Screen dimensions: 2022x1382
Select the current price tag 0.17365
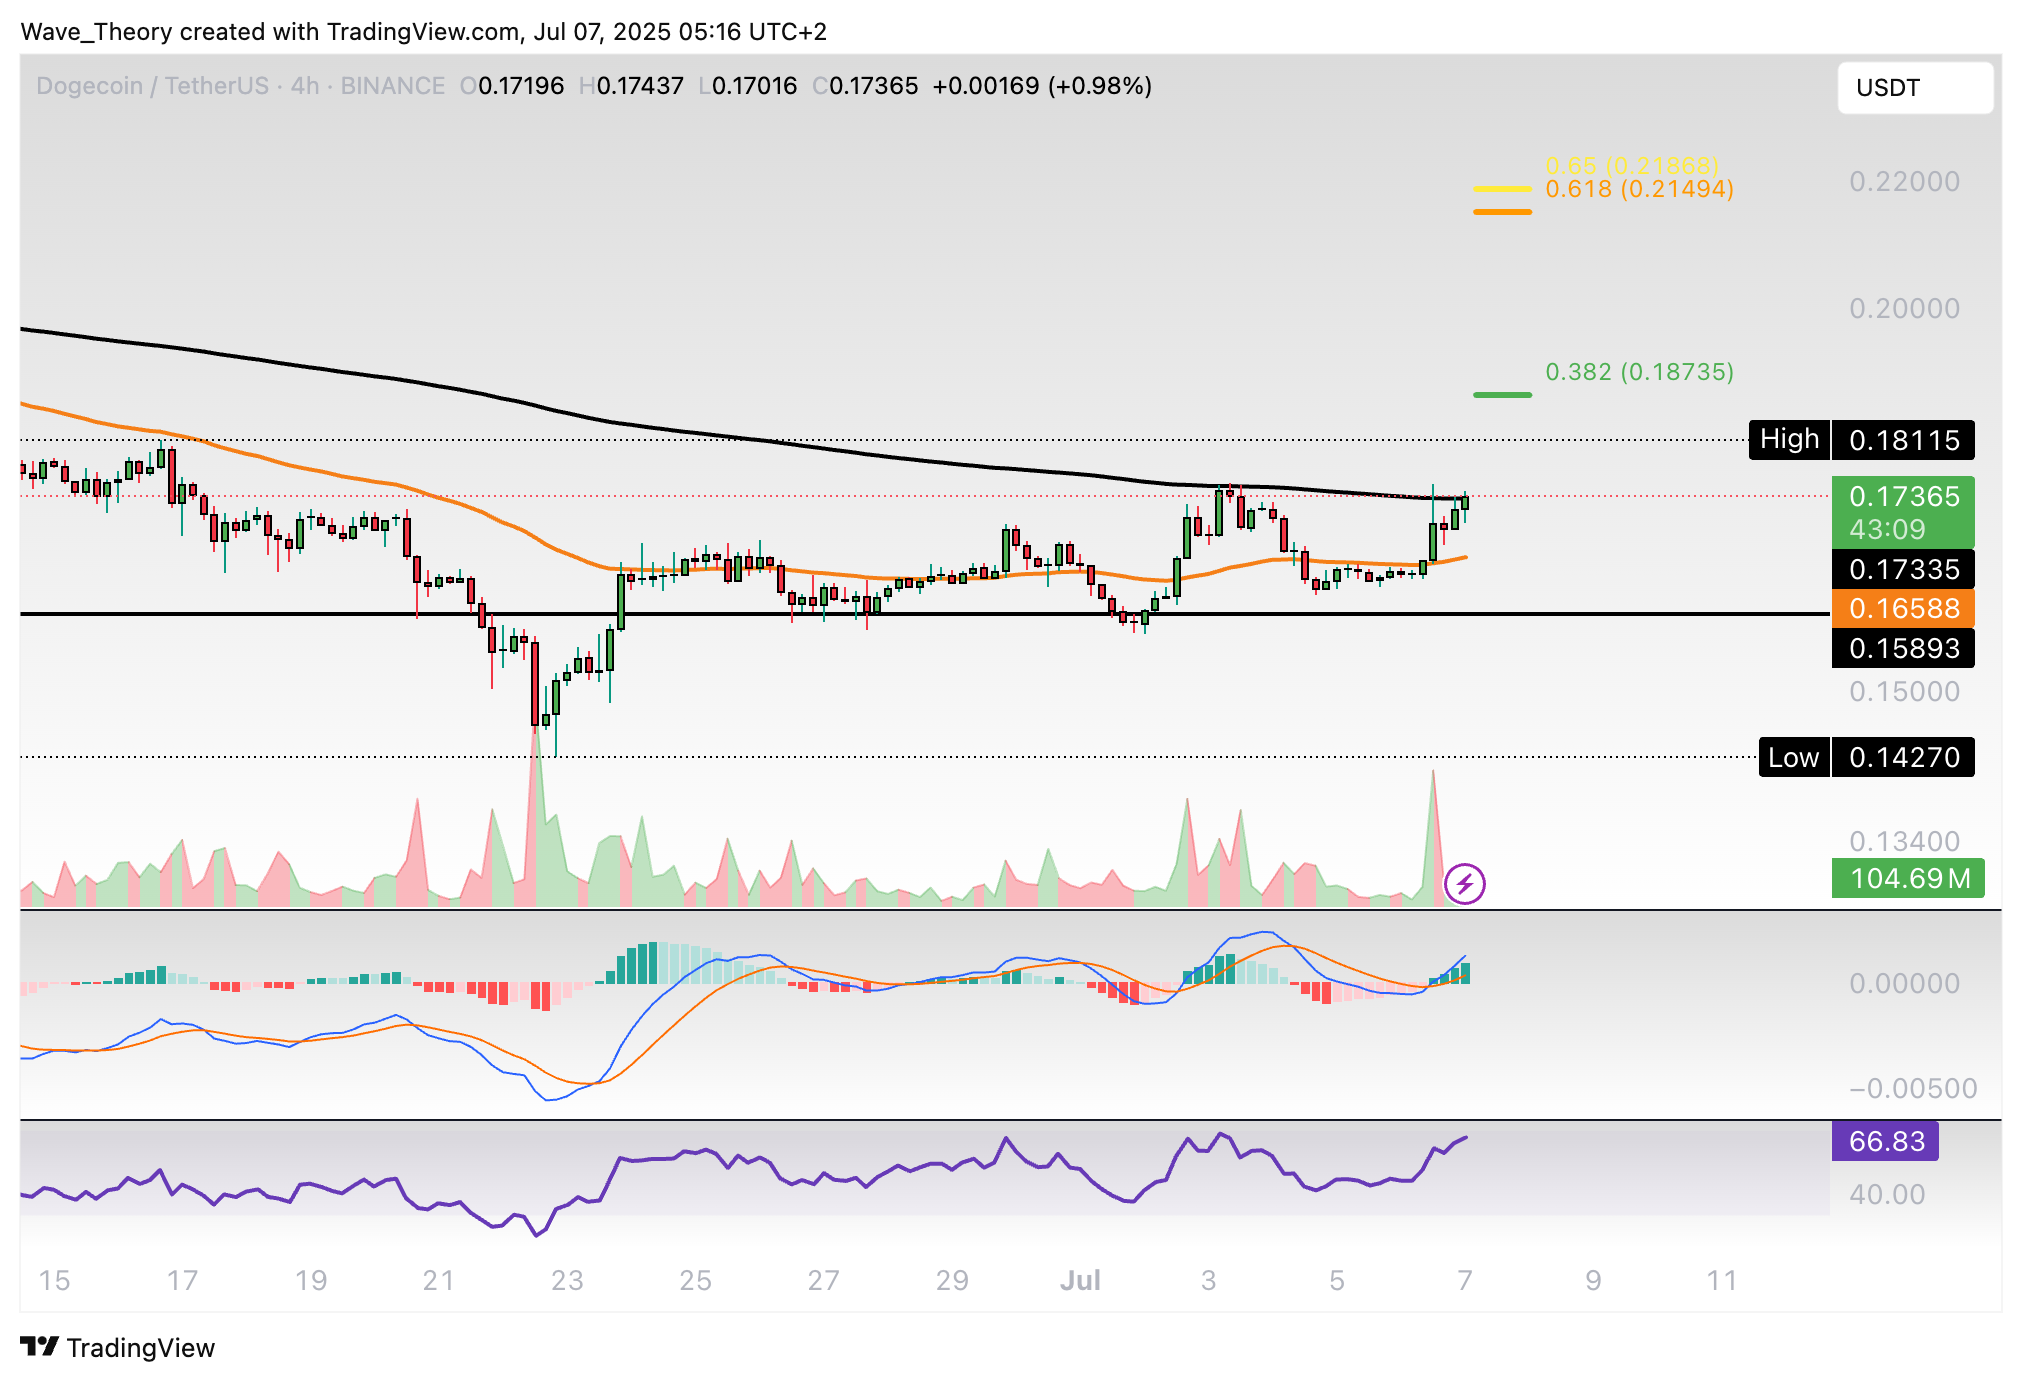point(1902,497)
